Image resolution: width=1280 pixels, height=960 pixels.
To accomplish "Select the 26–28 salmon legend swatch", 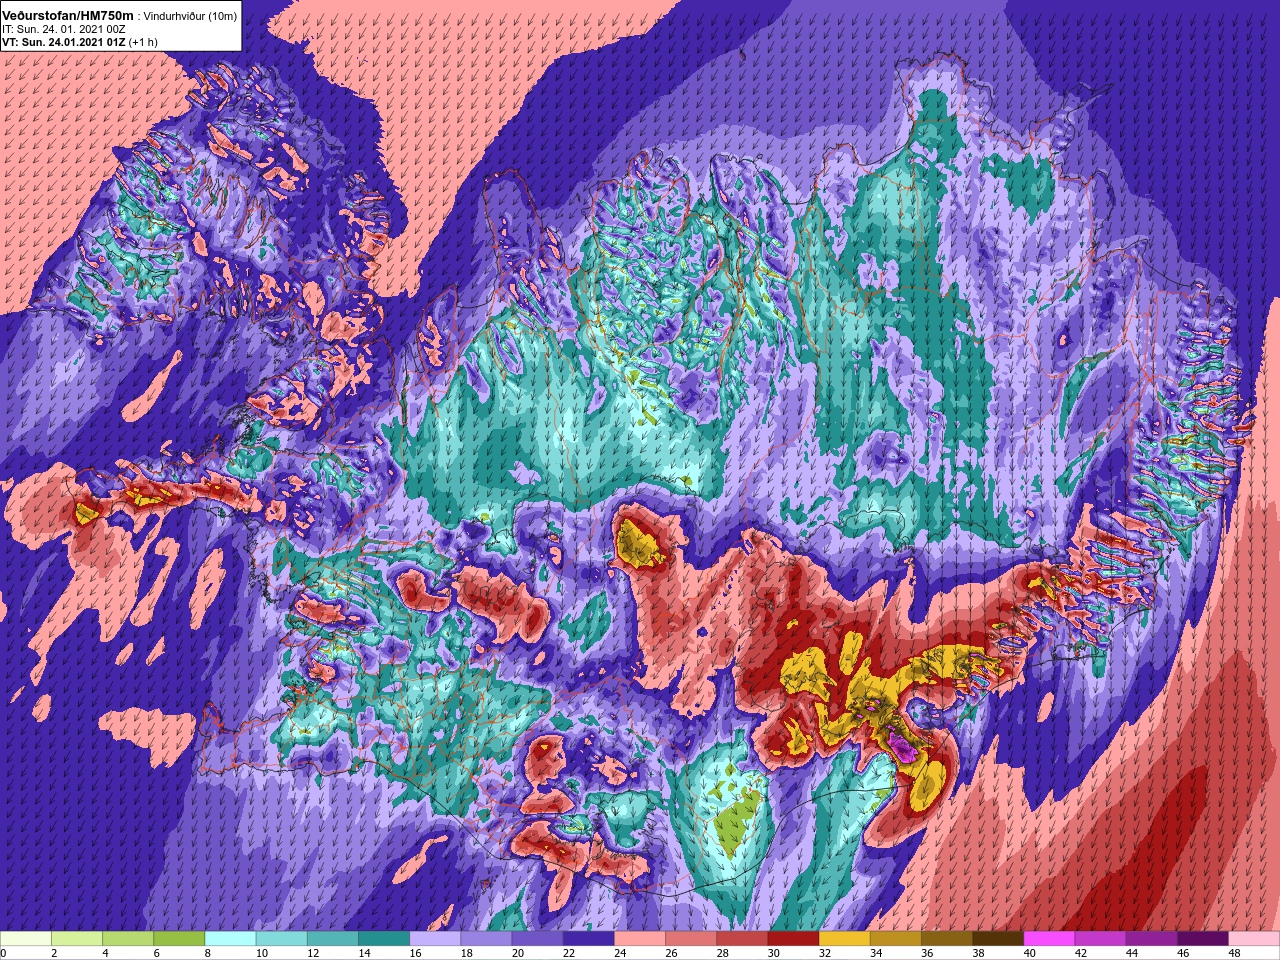I will click(692, 939).
